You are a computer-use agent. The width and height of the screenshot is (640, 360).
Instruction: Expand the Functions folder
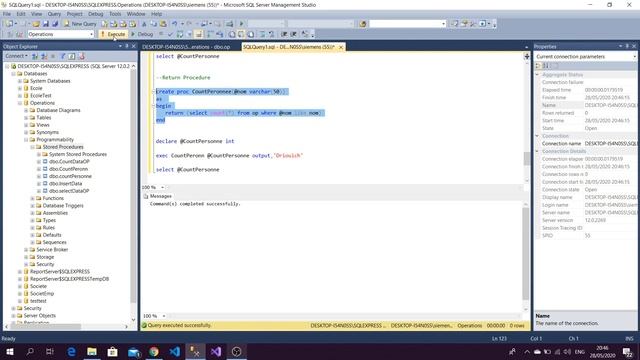[x=32, y=198]
